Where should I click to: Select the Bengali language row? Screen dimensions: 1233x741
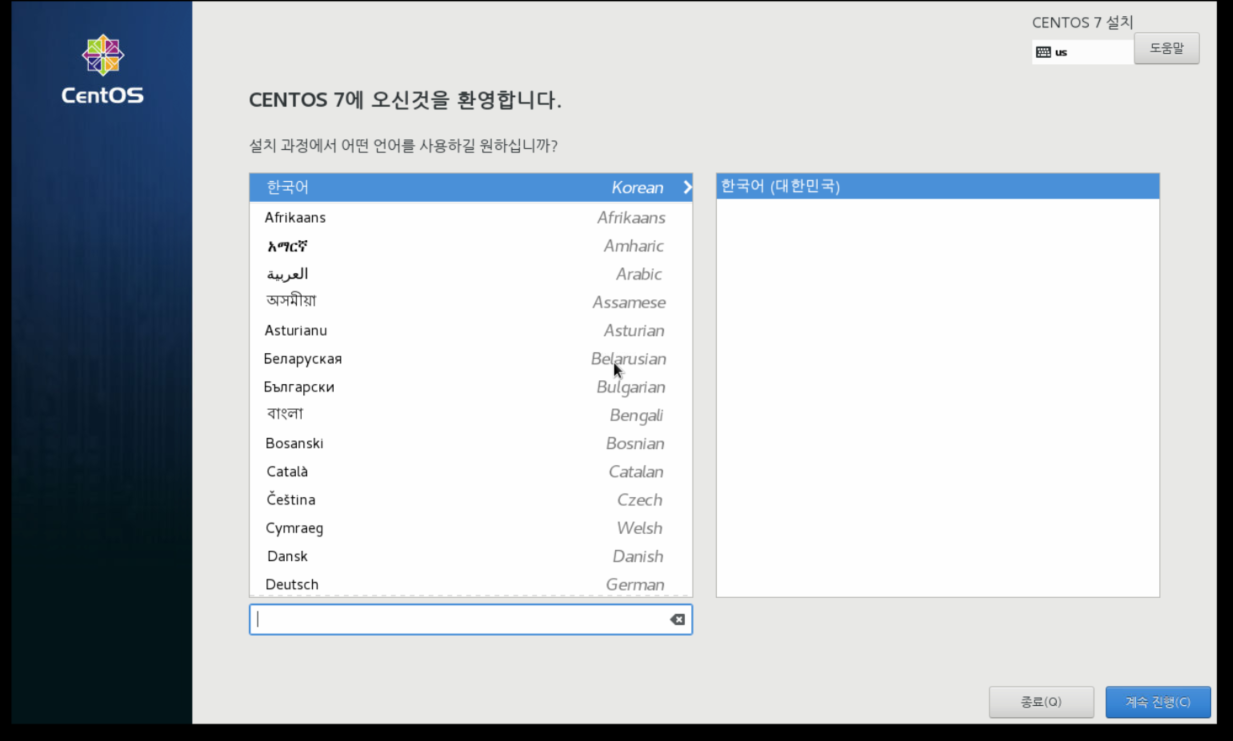click(471, 415)
